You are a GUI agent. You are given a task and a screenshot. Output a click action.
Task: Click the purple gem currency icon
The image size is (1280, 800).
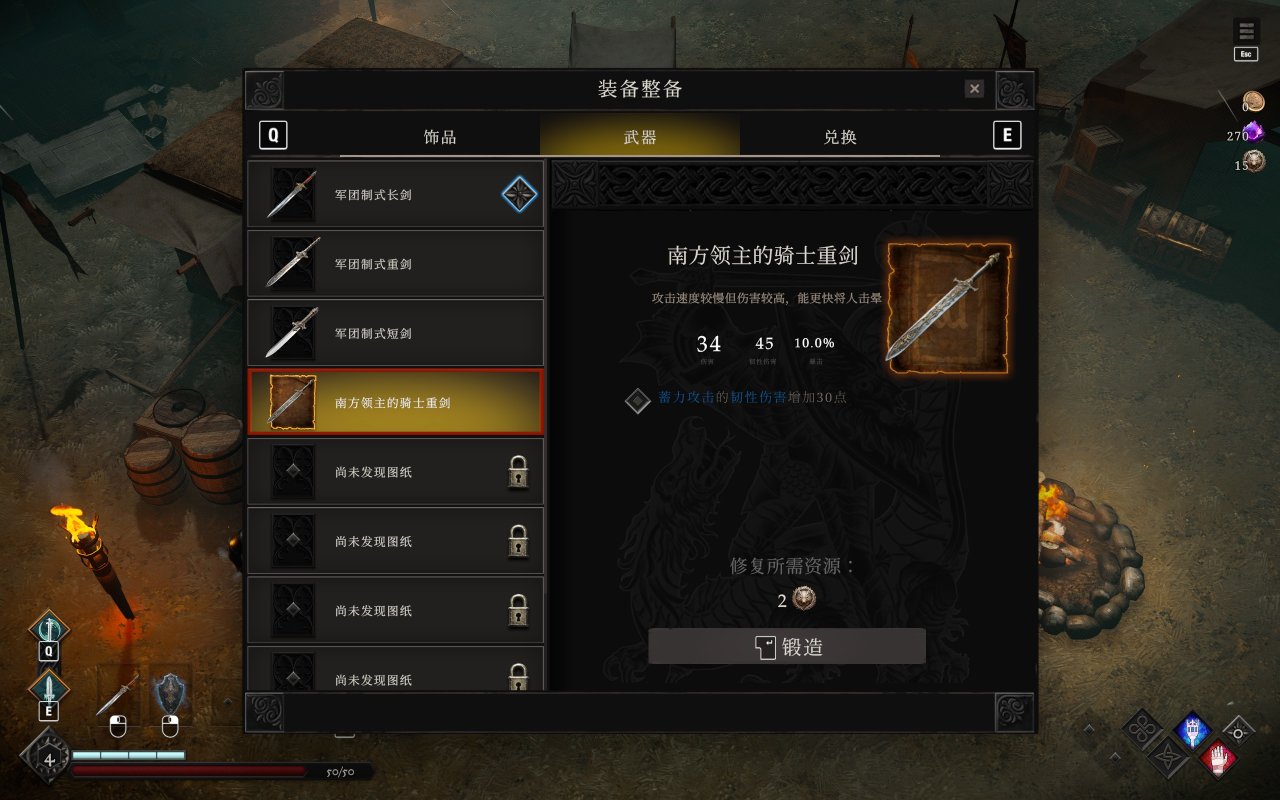tap(1253, 132)
